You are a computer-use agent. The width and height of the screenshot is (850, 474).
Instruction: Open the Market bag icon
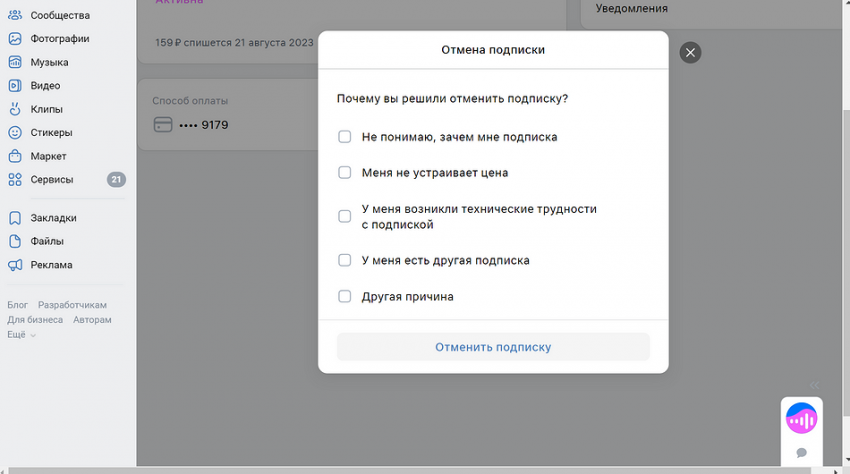coord(15,156)
